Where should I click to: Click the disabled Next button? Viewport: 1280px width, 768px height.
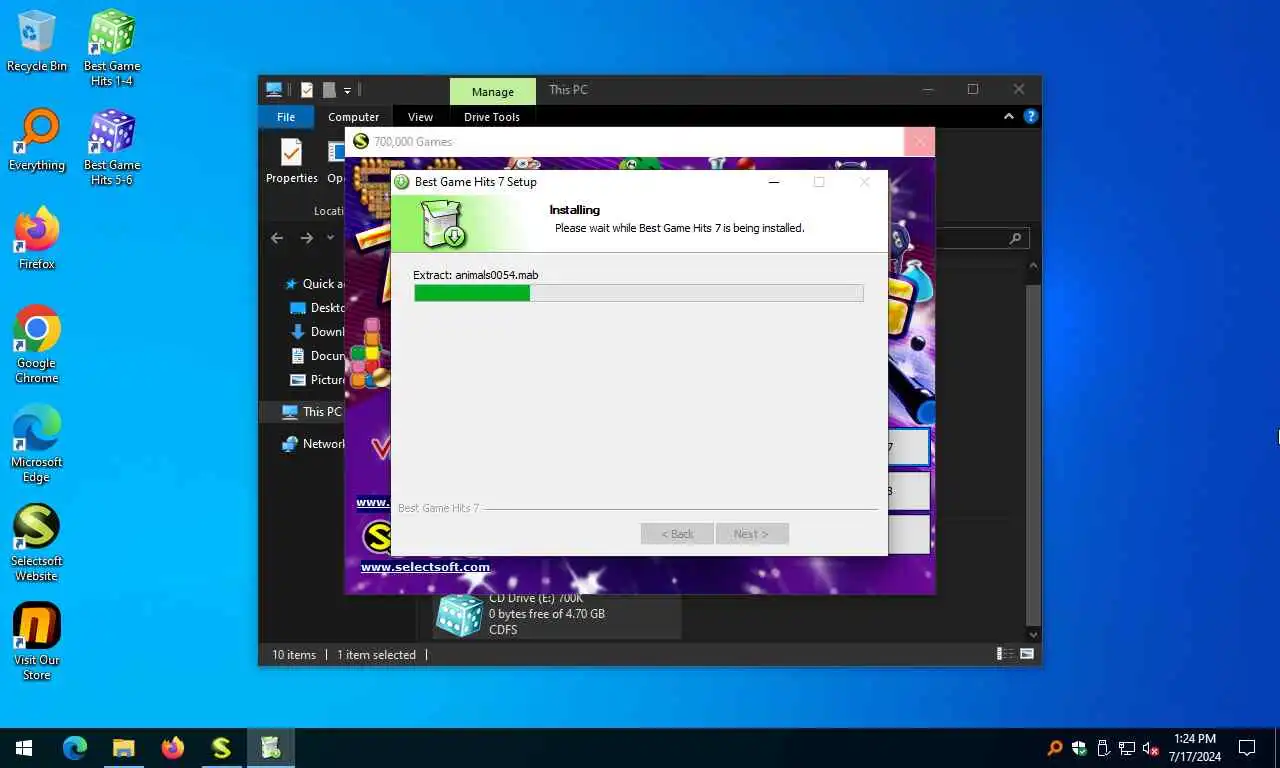click(x=752, y=534)
